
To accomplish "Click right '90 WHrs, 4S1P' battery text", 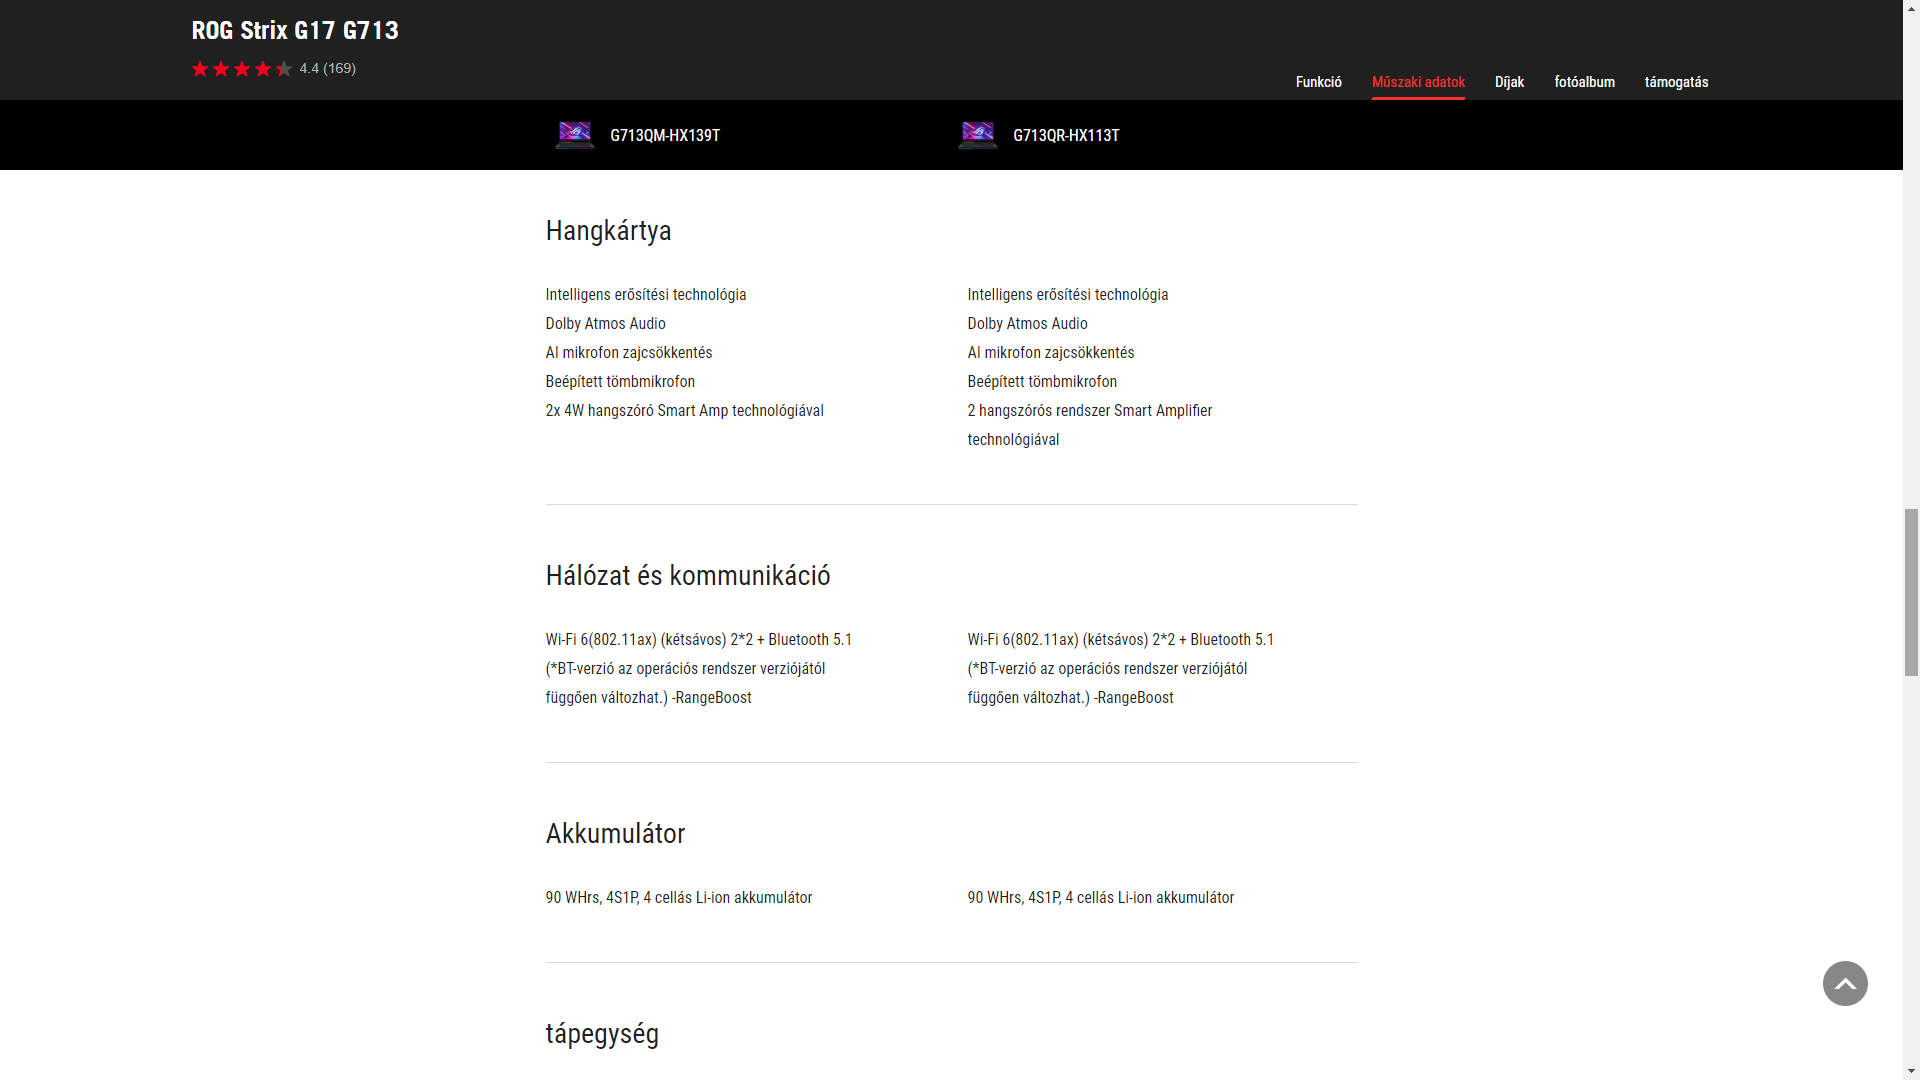I will [1101, 898].
